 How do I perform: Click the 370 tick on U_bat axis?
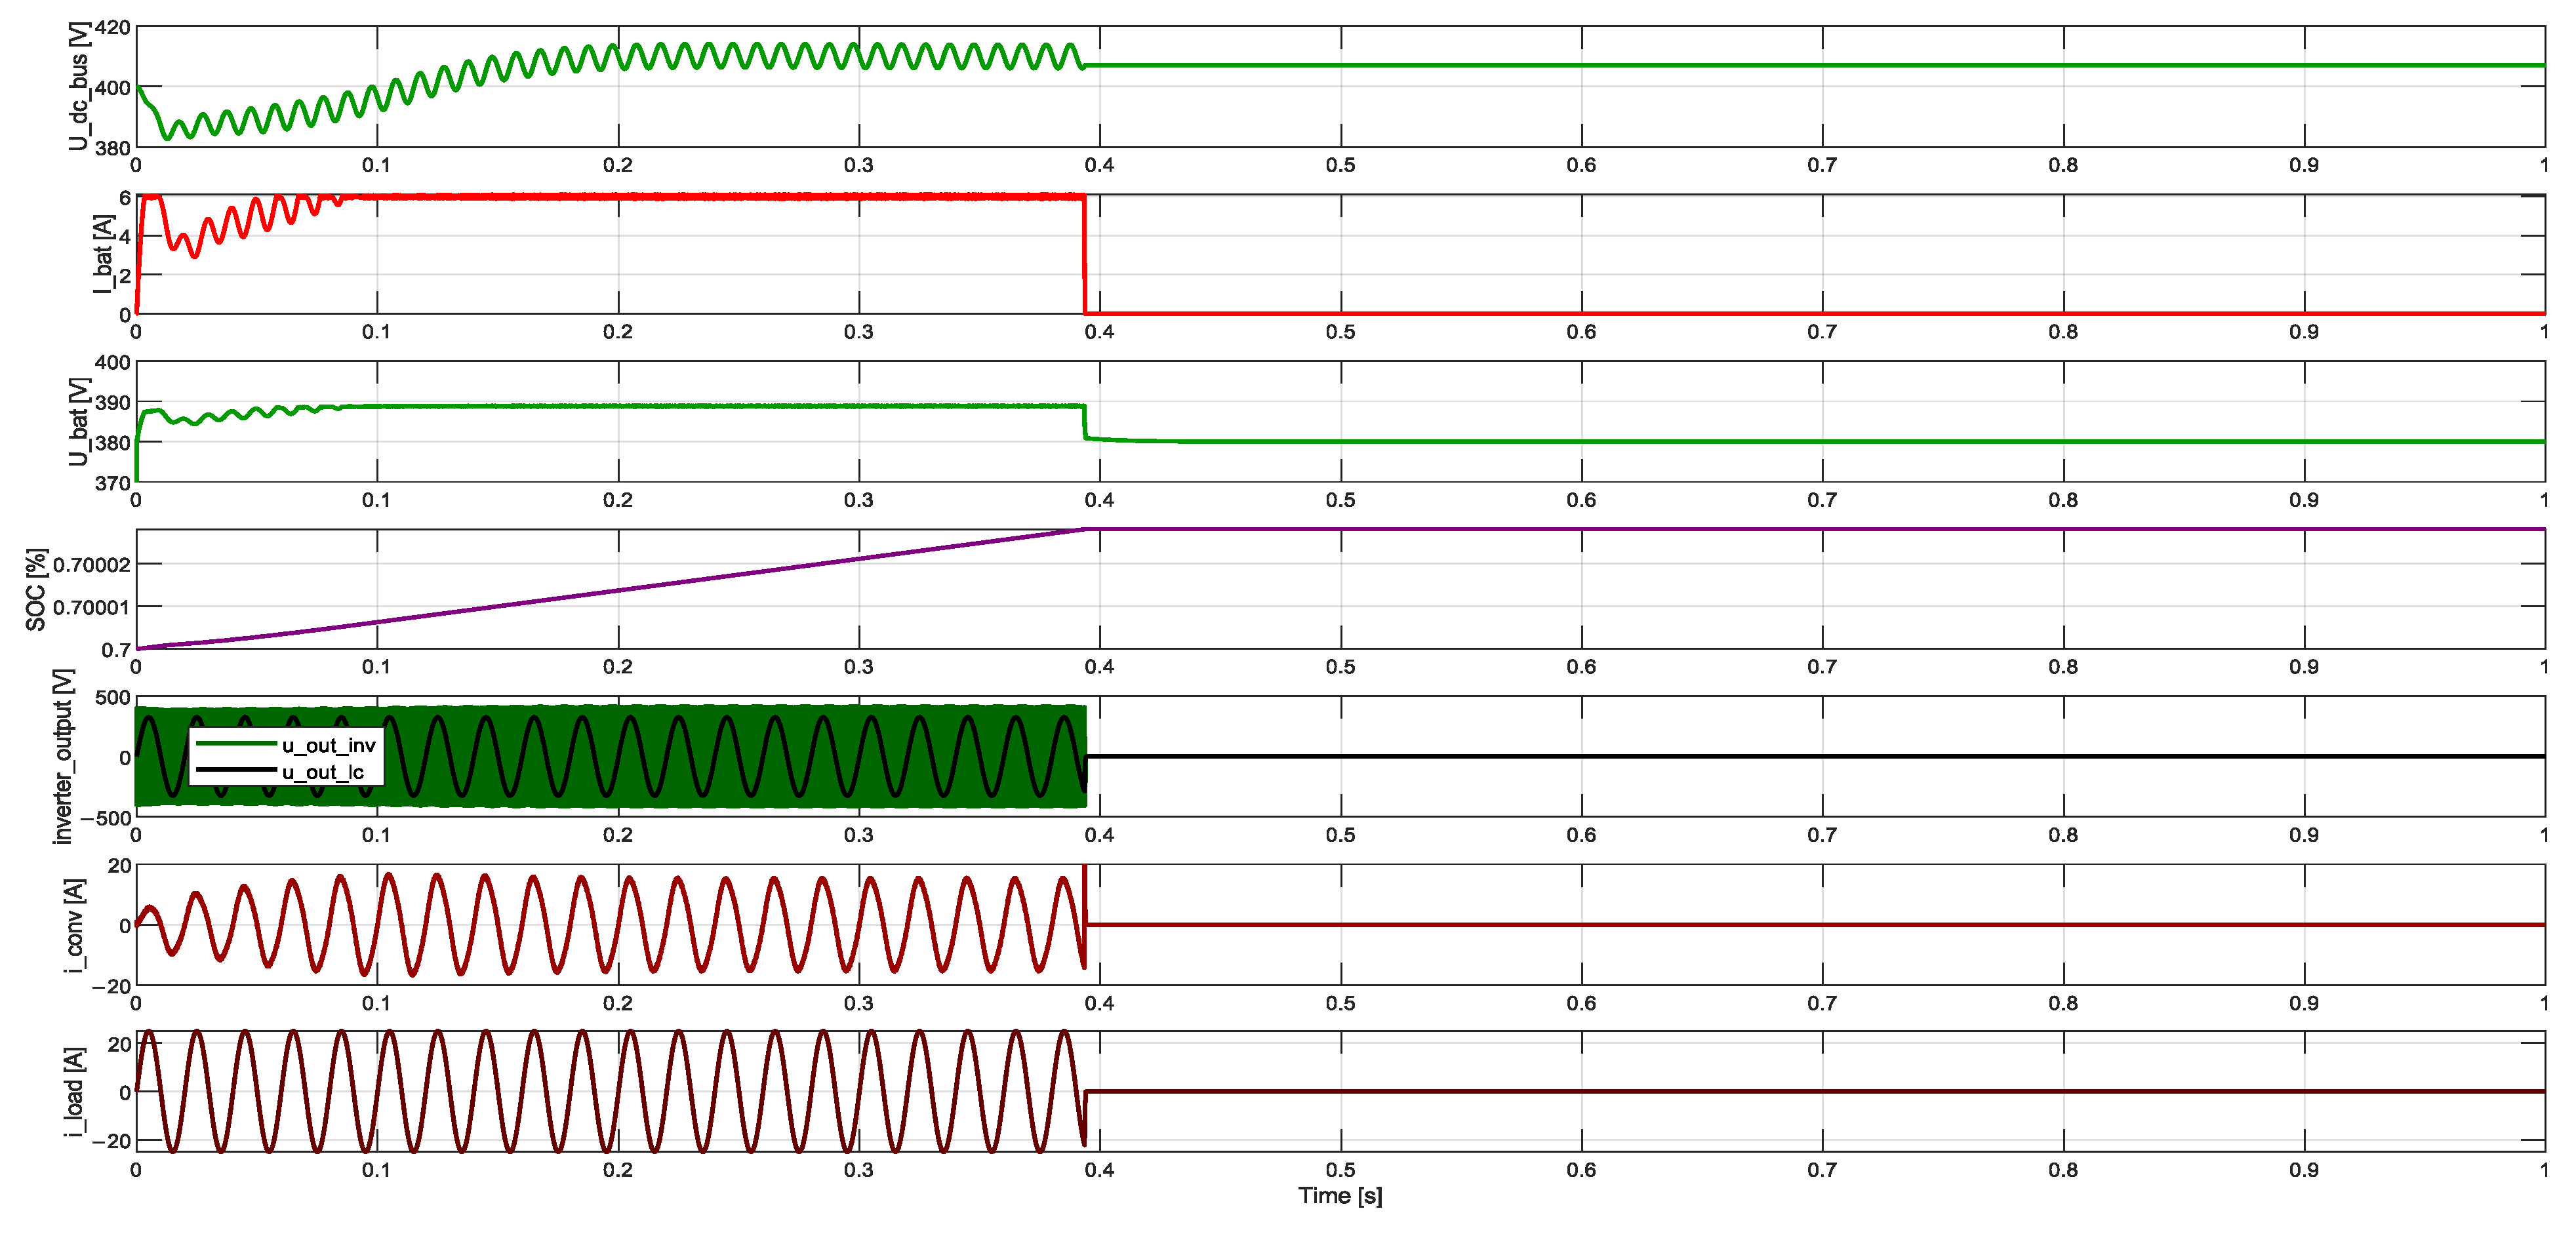pos(113,483)
